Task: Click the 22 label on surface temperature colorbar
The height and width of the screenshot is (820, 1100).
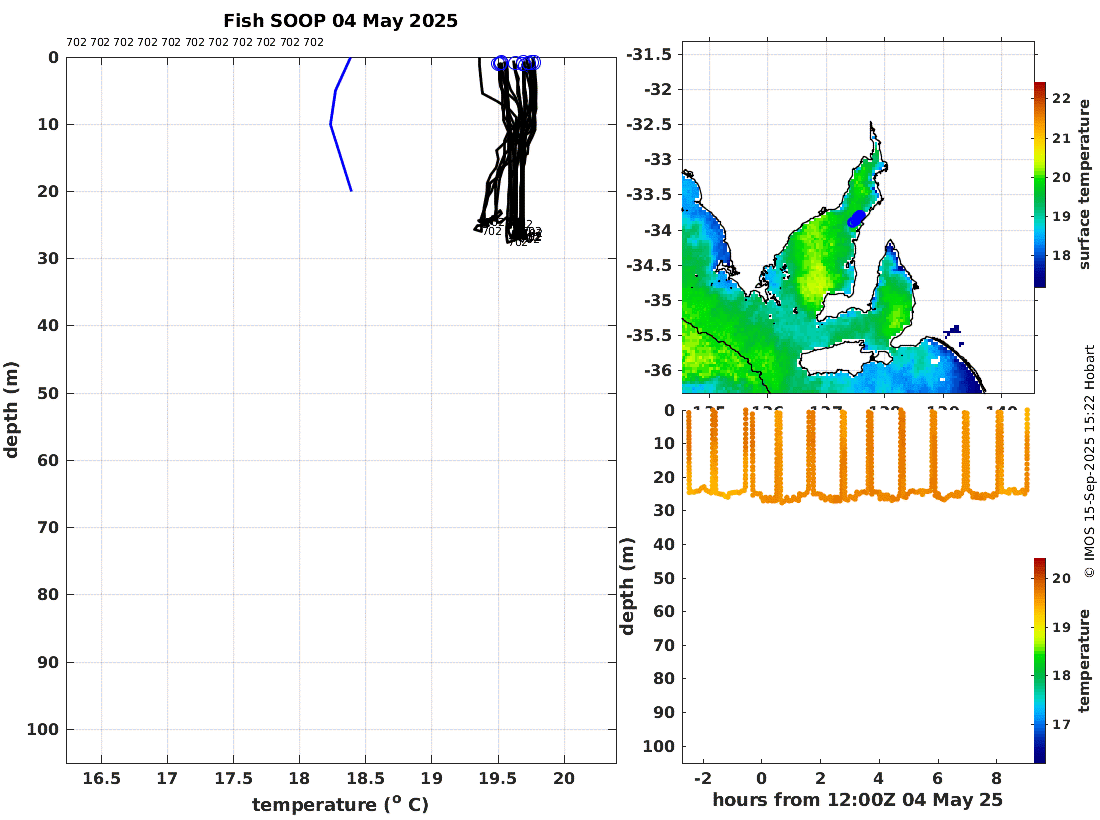Action: (x=1061, y=98)
